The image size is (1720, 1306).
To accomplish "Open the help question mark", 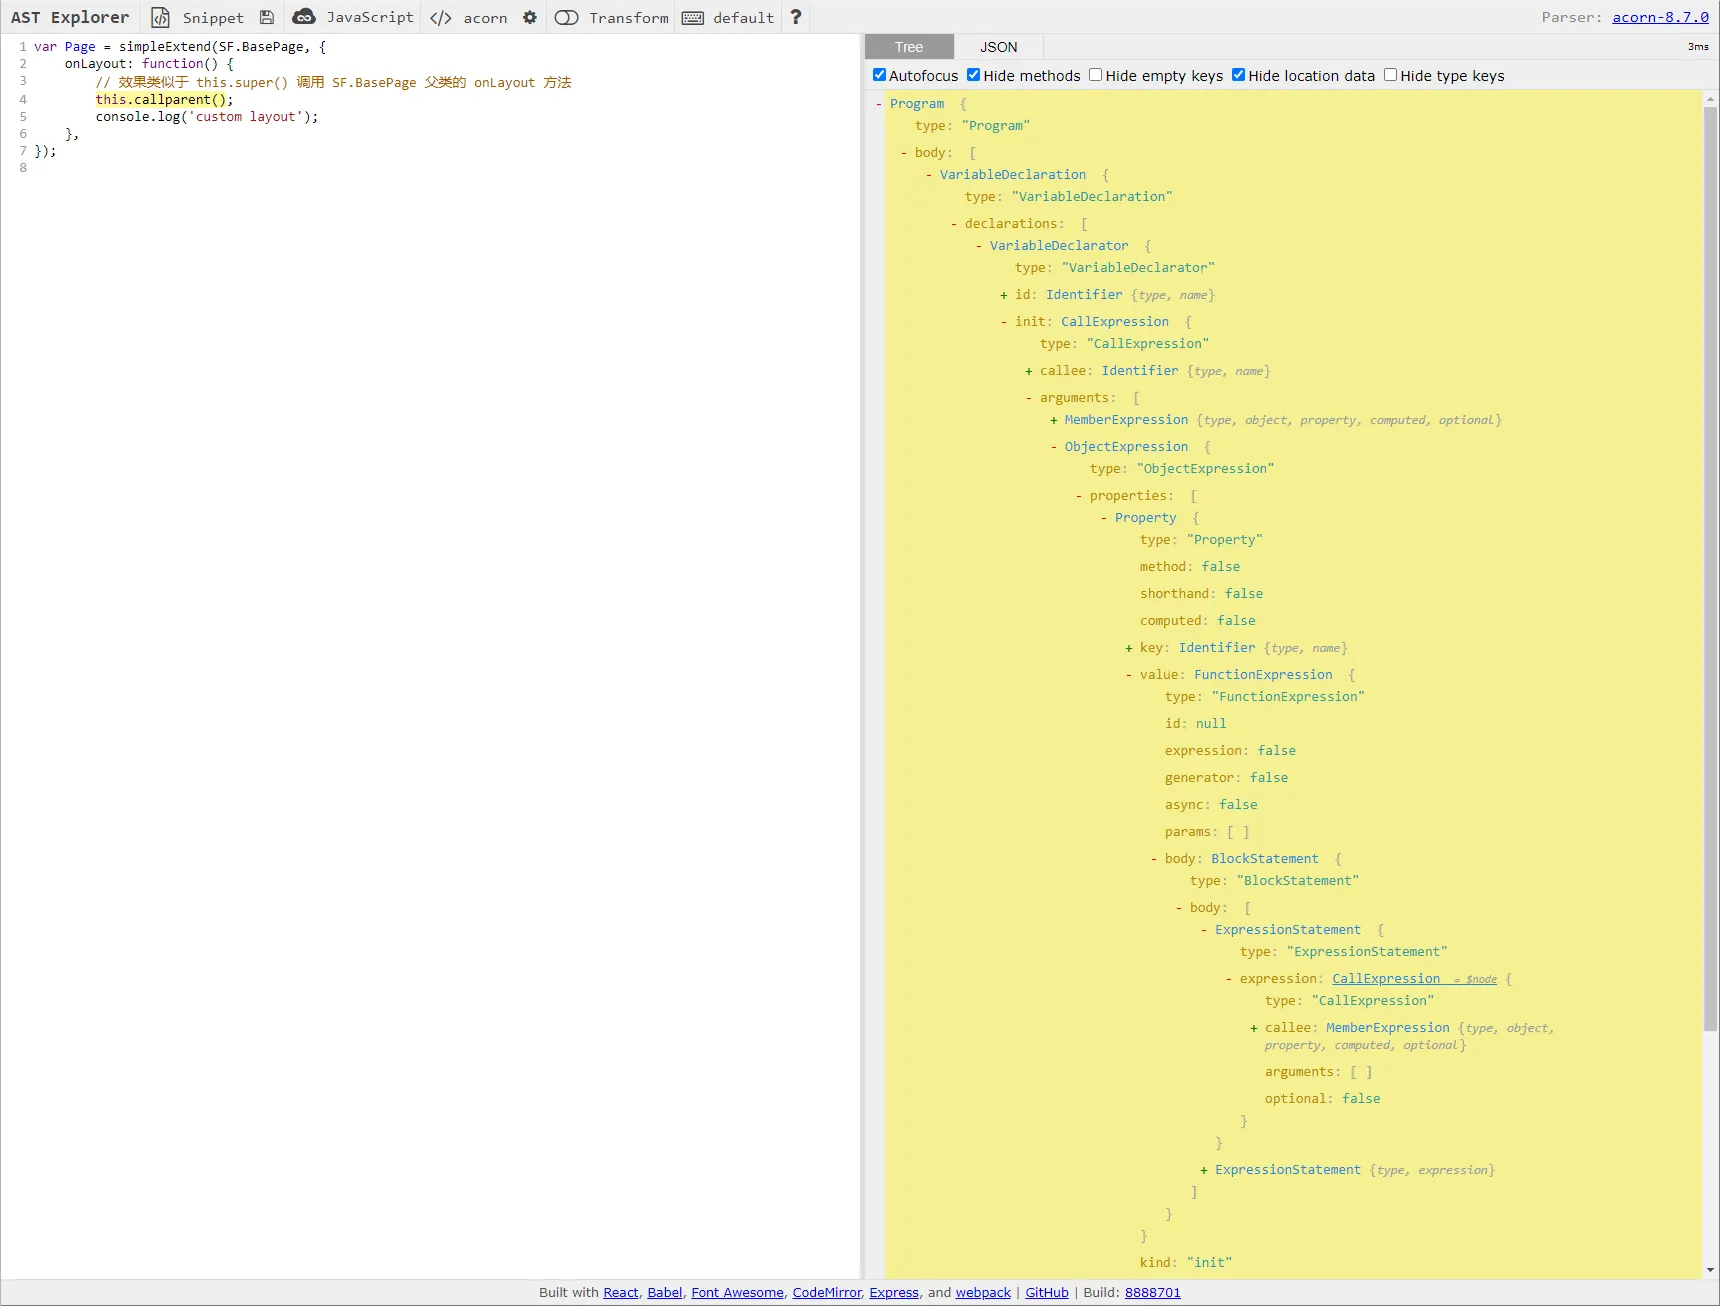I will pos(796,17).
